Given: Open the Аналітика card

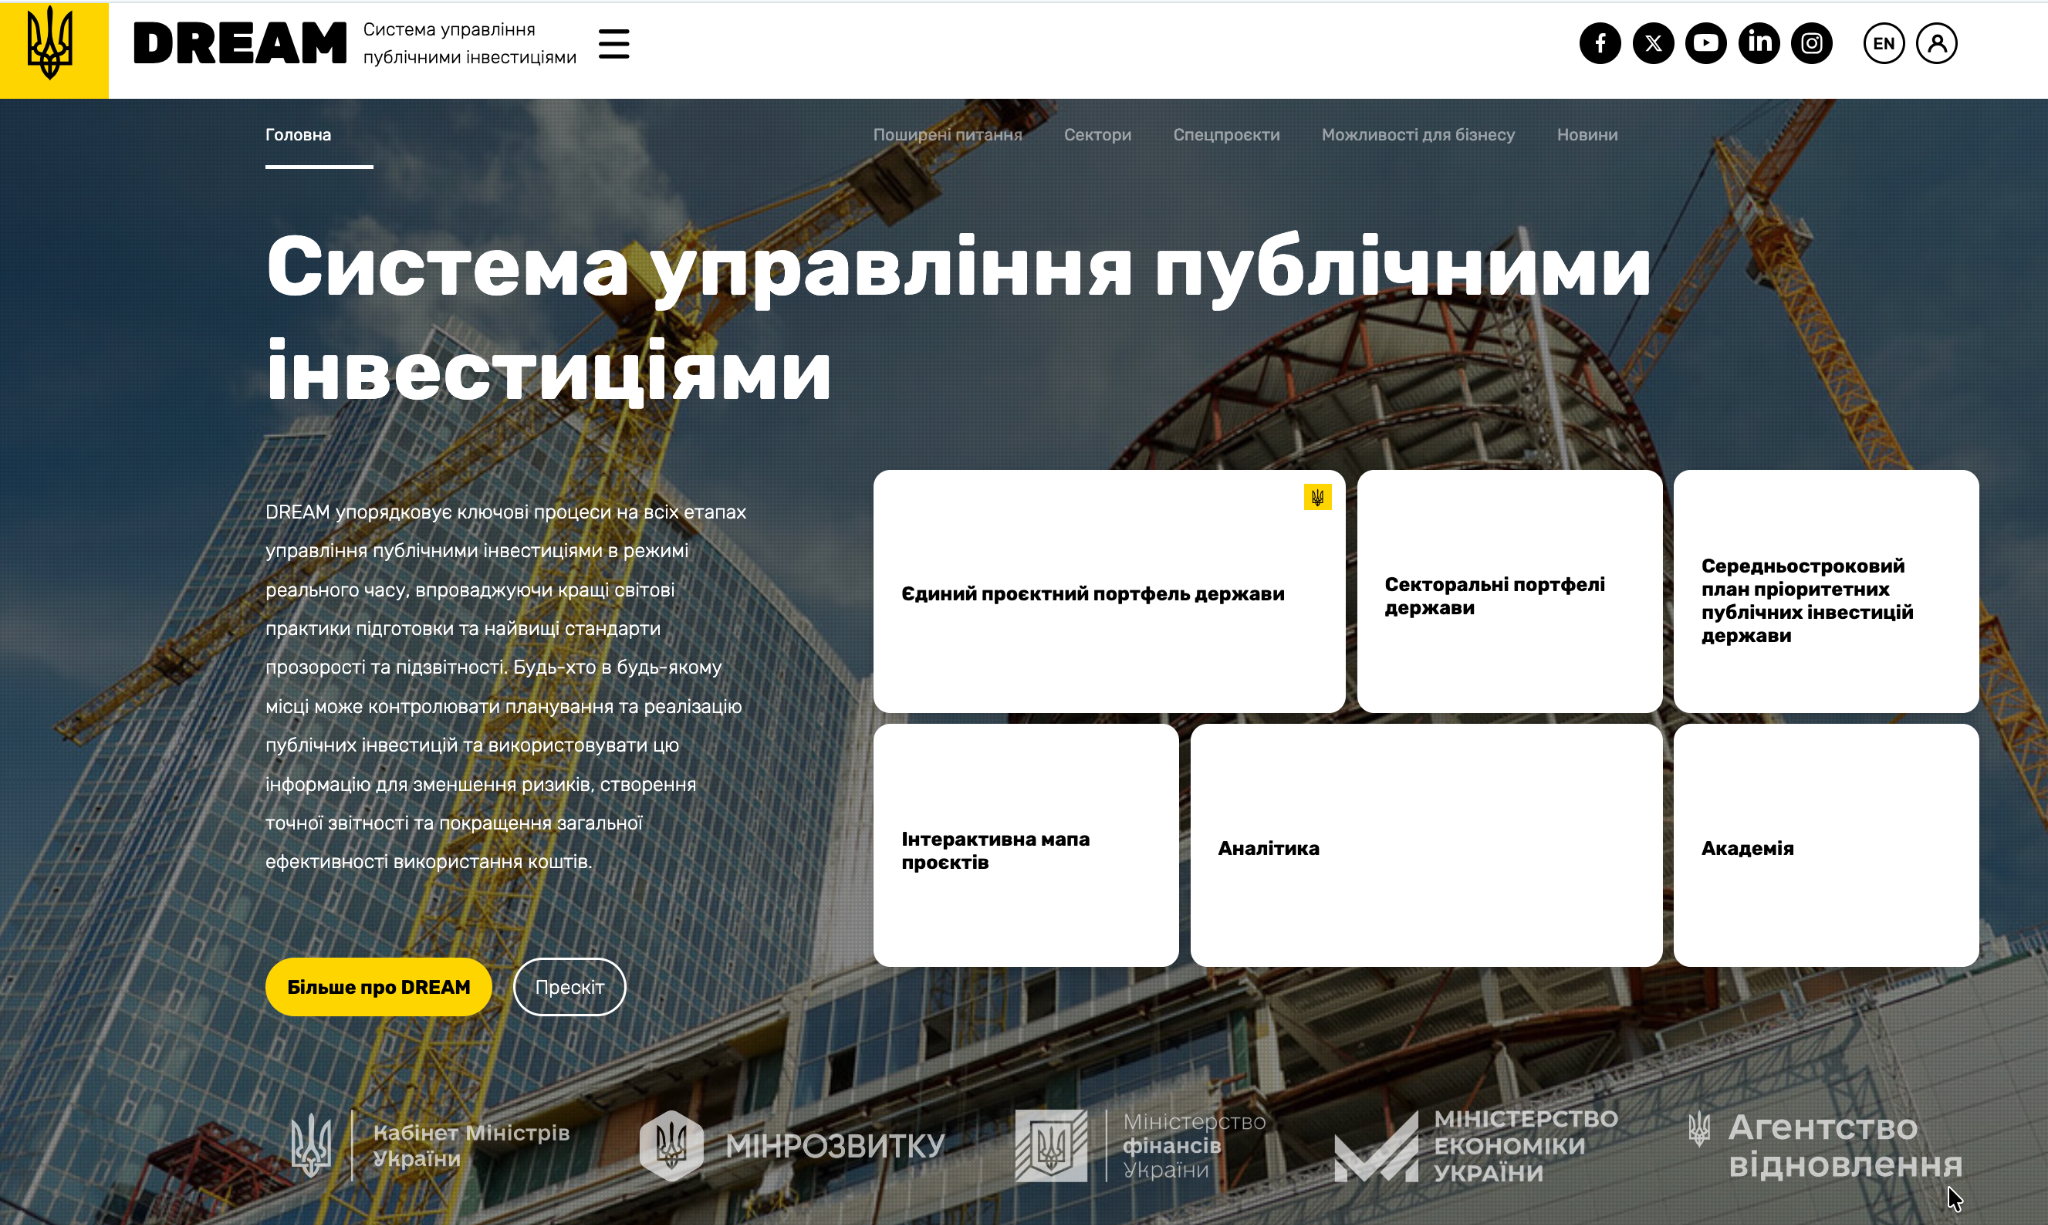Looking at the screenshot, I should tap(1425, 846).
